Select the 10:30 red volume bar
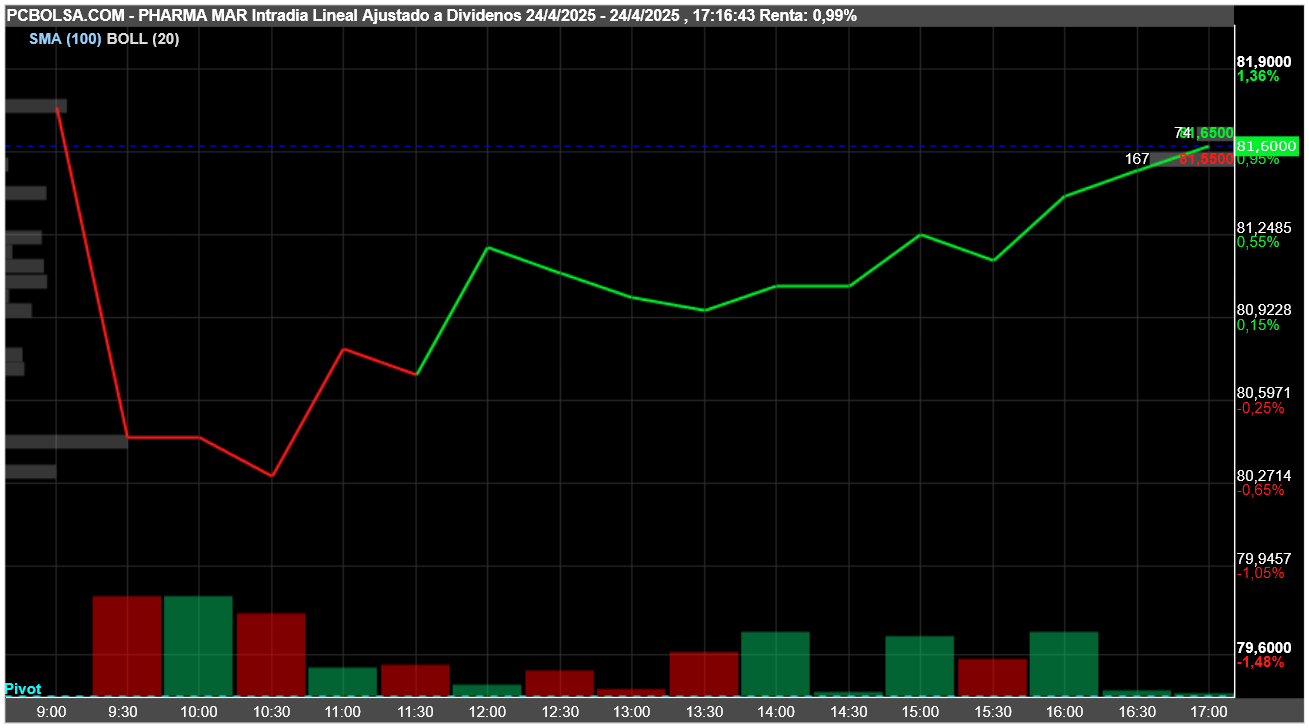Screen dimensions: 1309x728 271,655
